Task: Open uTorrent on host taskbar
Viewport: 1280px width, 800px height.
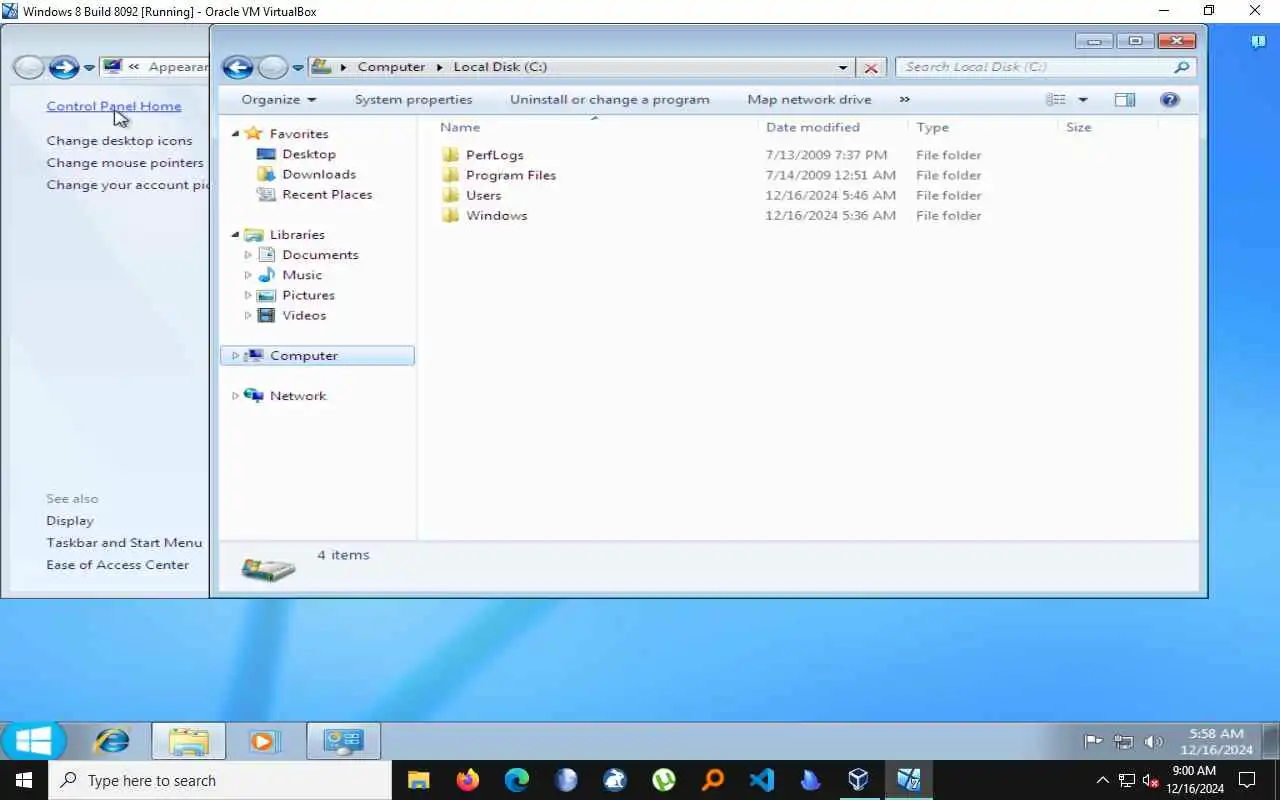Action: coord(663,780)
